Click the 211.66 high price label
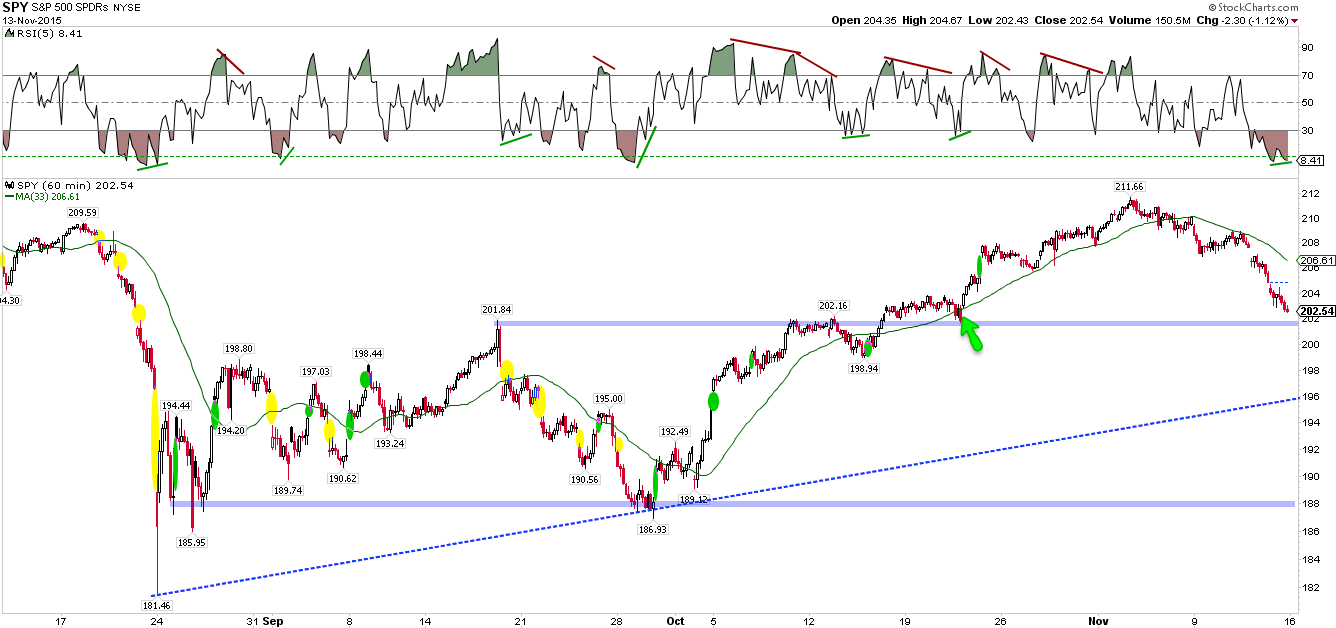Viewport: 1336px width, 628px height. 1132,187
